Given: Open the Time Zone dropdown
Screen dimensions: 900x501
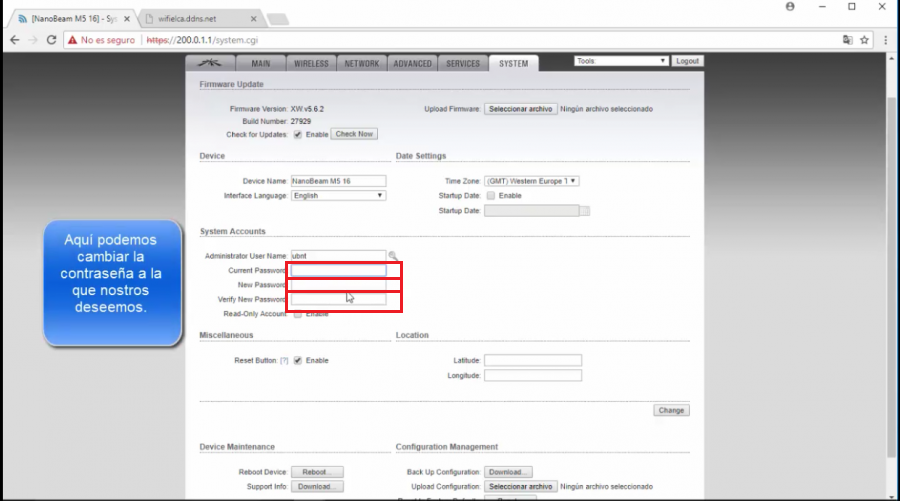Looking at the screenshot, I should pos(532,181).
